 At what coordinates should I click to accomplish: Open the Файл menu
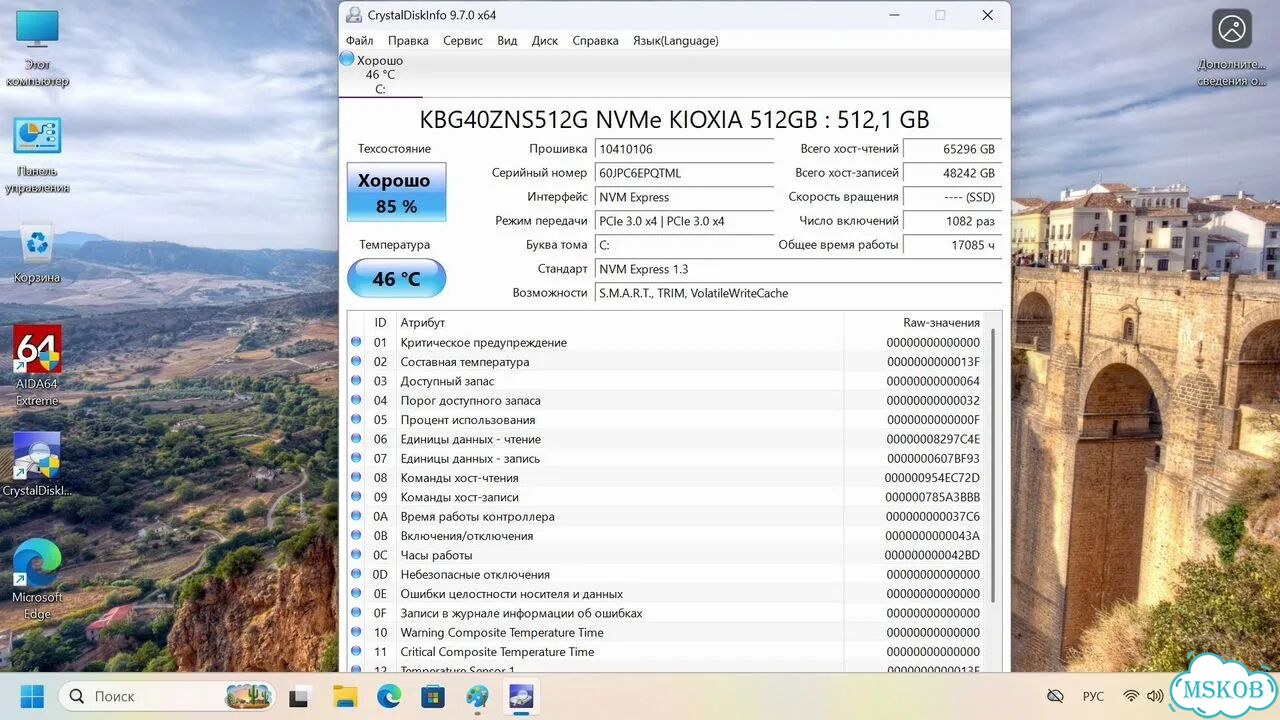coord(360,41)
